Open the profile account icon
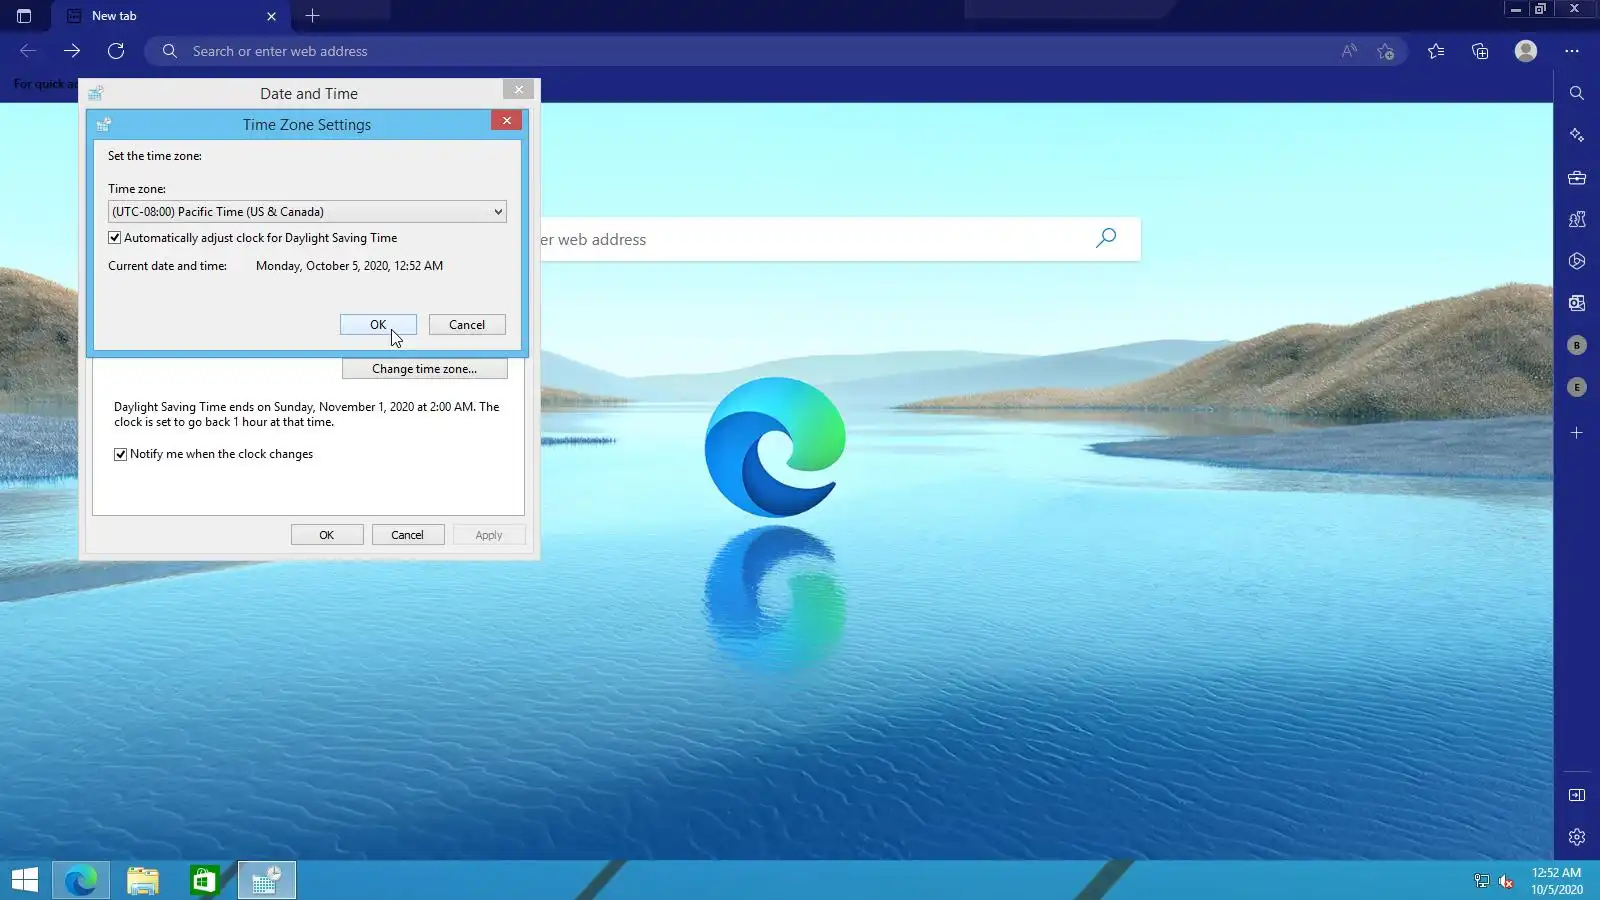Screen dimensions: 1600x900 [1525, 51]
